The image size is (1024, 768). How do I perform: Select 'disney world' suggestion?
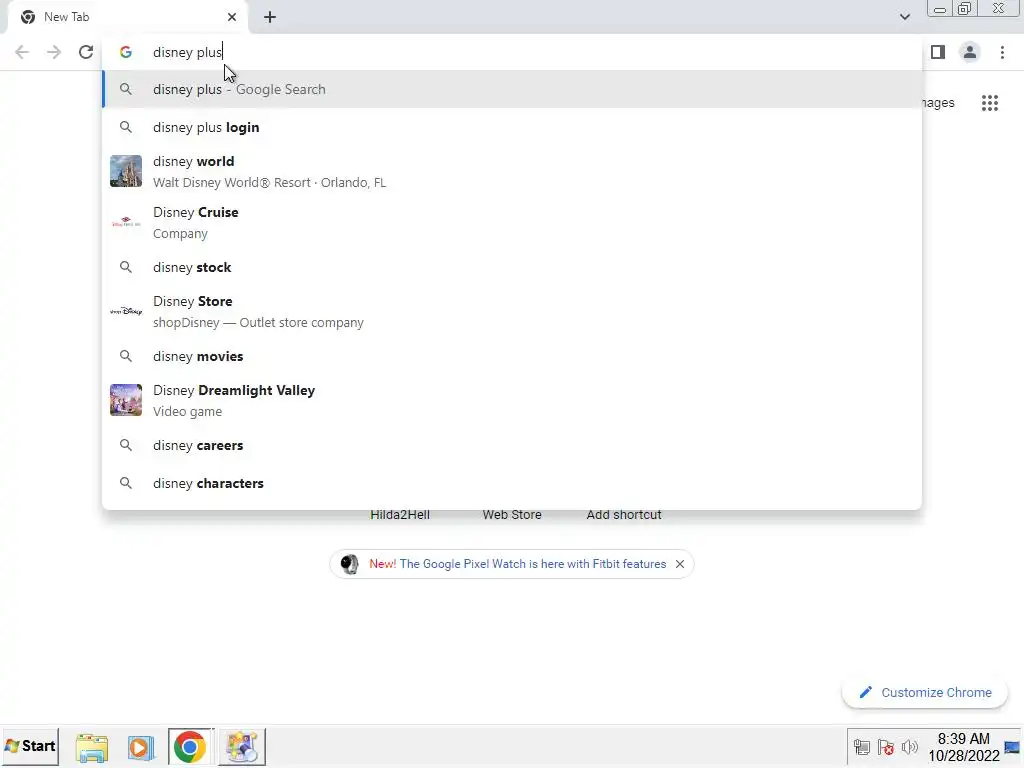point(512,171)
